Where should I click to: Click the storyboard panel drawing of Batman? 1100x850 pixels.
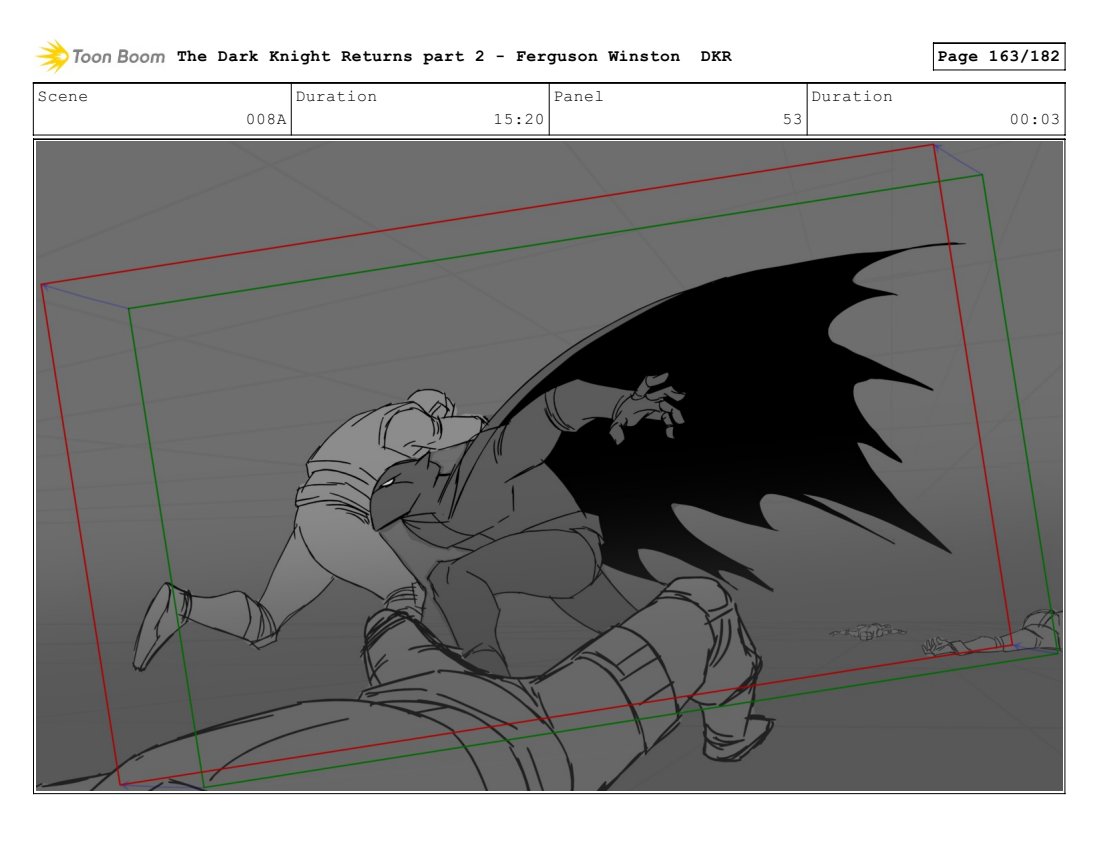click(x=549, y=466)
